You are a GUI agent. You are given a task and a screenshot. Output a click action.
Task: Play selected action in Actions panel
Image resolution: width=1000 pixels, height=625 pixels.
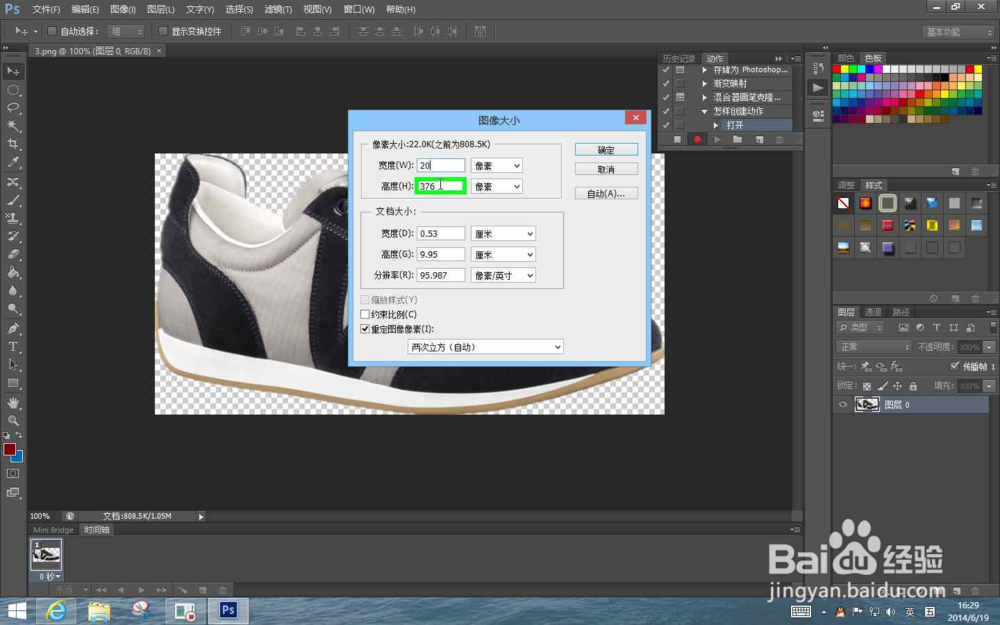(x=717, y=139)
